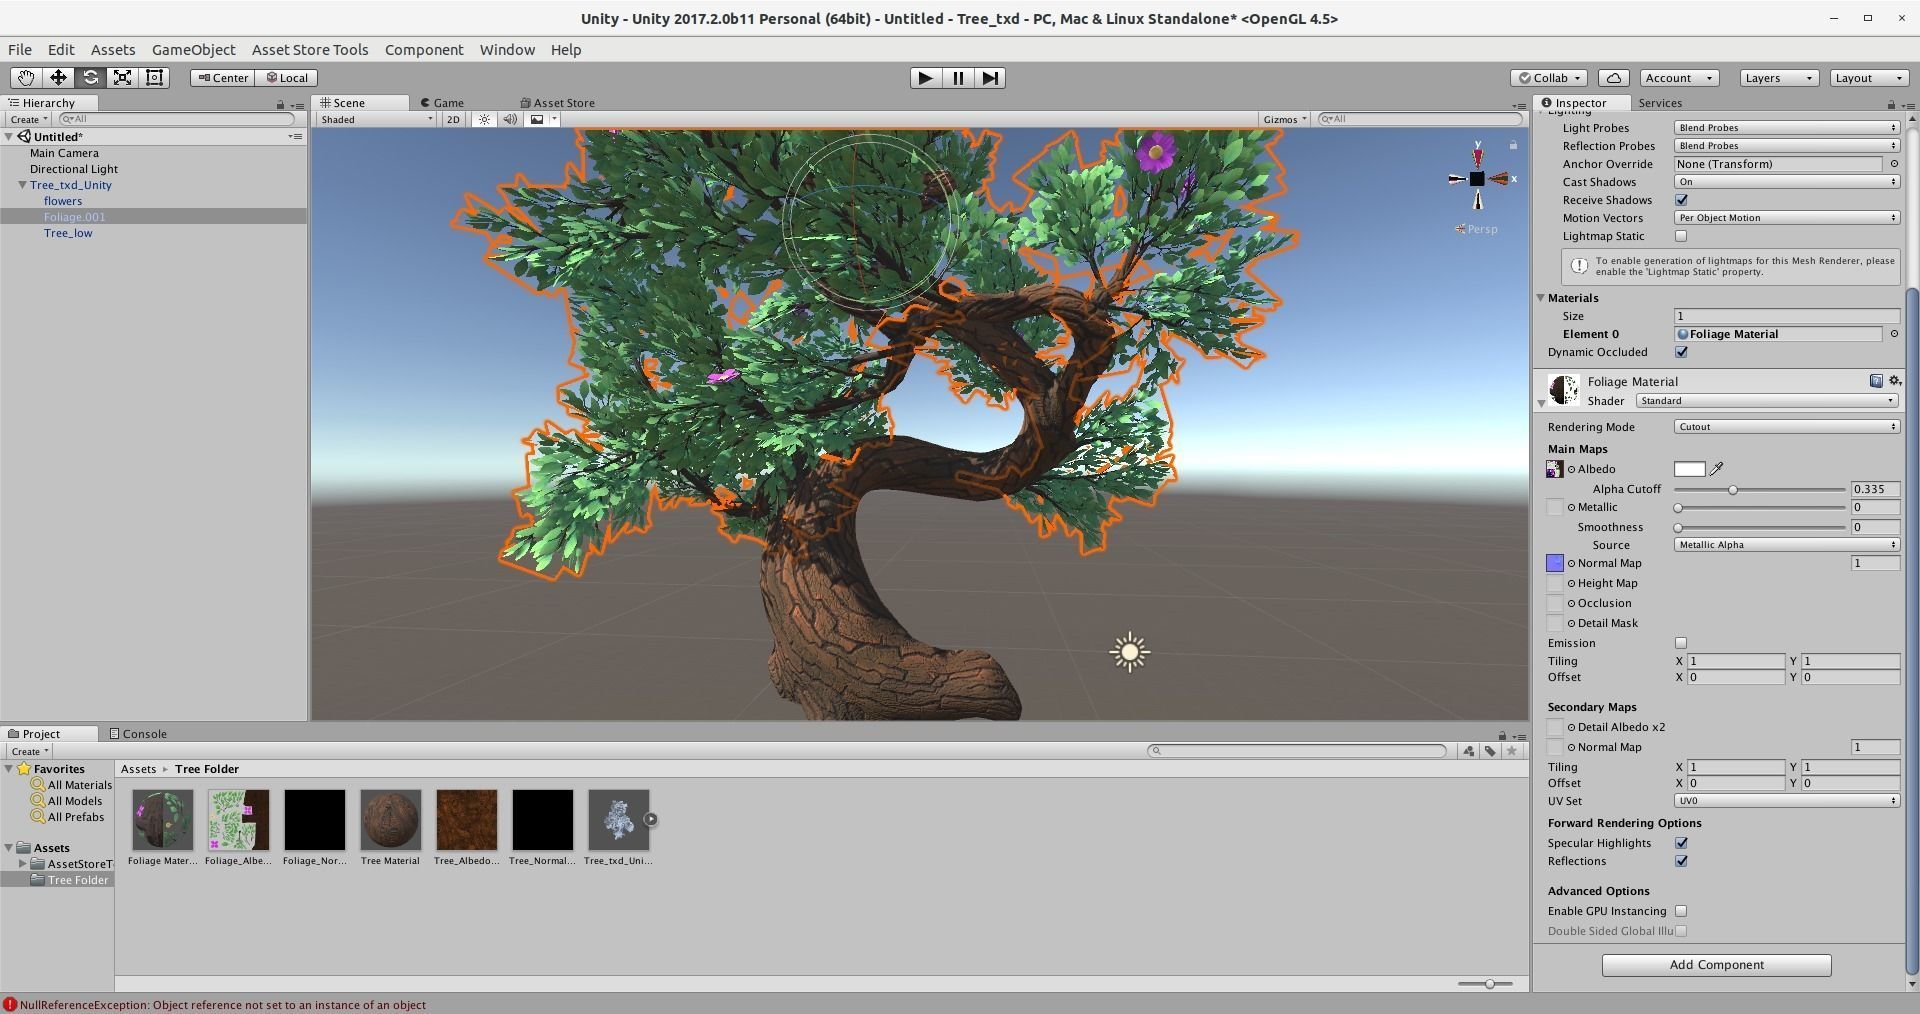Click the Albedo color swatch
Image resolution: width=1920 pixels, height=1014 pixels.
[x=1689, y=469]
